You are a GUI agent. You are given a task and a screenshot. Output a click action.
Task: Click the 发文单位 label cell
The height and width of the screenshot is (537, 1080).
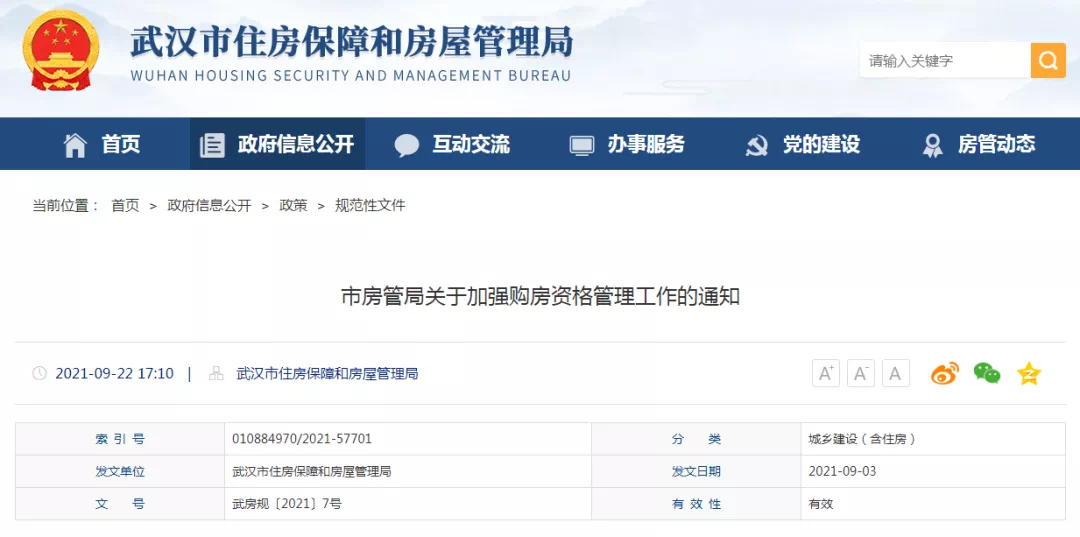120,472
